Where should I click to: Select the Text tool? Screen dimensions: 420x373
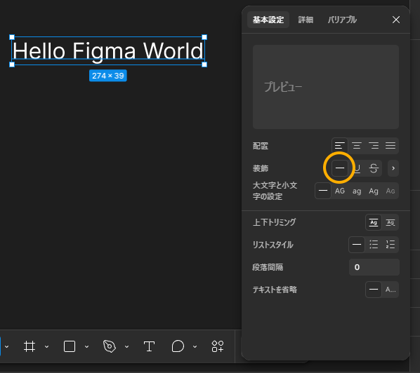tap(149, 346)
